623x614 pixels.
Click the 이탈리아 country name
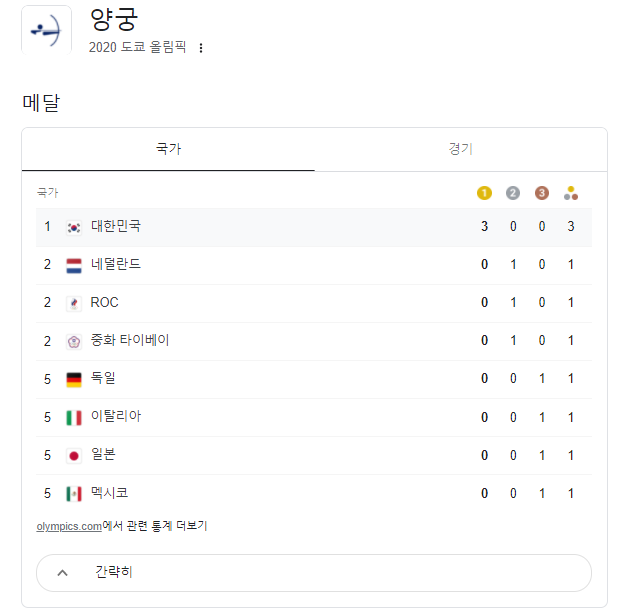coord(116,416)
